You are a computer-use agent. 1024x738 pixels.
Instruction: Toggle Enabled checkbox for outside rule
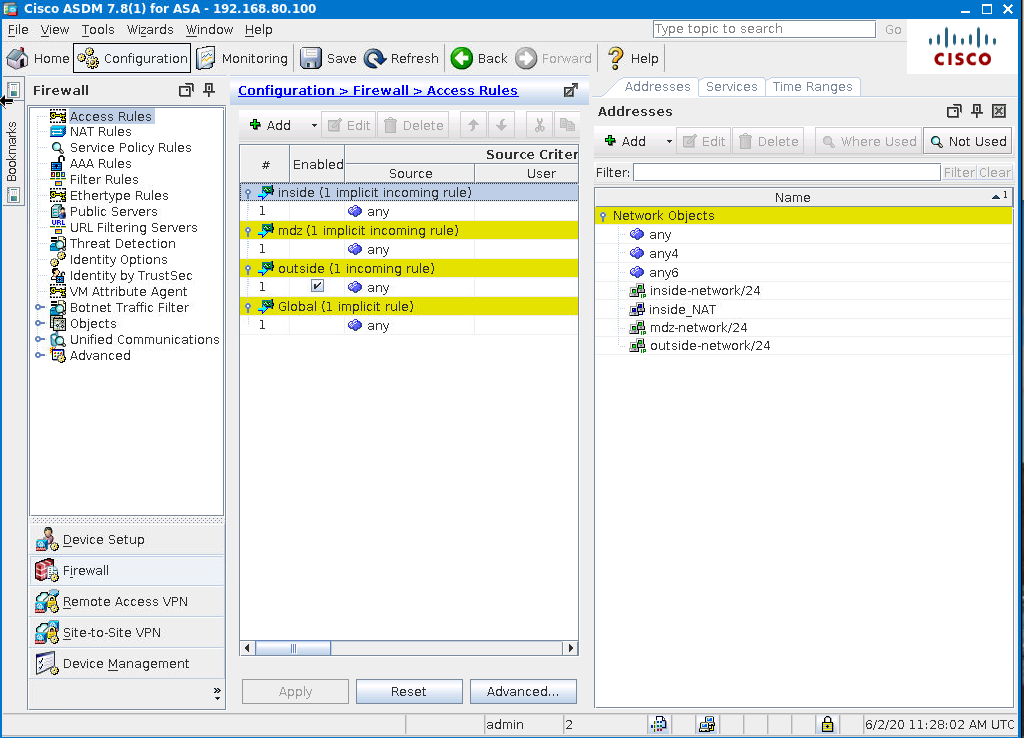click(x=317, y=286)
